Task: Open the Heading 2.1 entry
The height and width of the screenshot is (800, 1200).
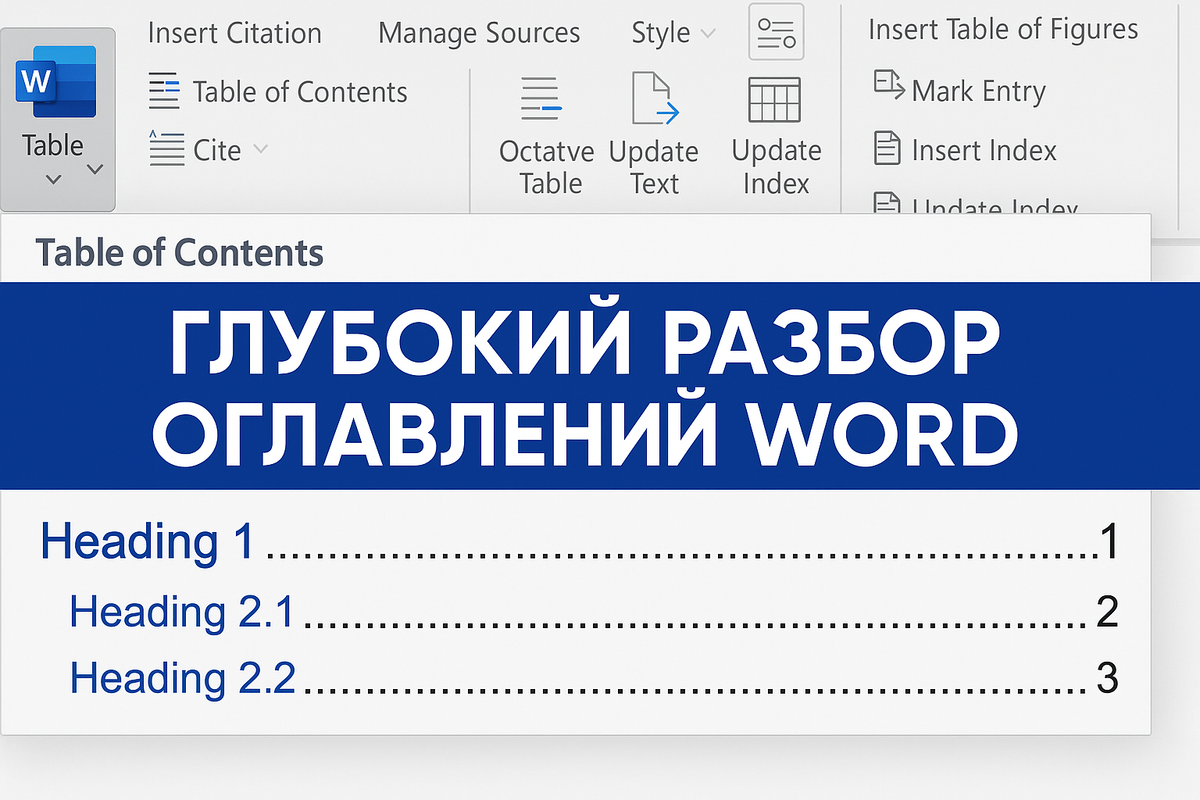Action: click(183, 611)
